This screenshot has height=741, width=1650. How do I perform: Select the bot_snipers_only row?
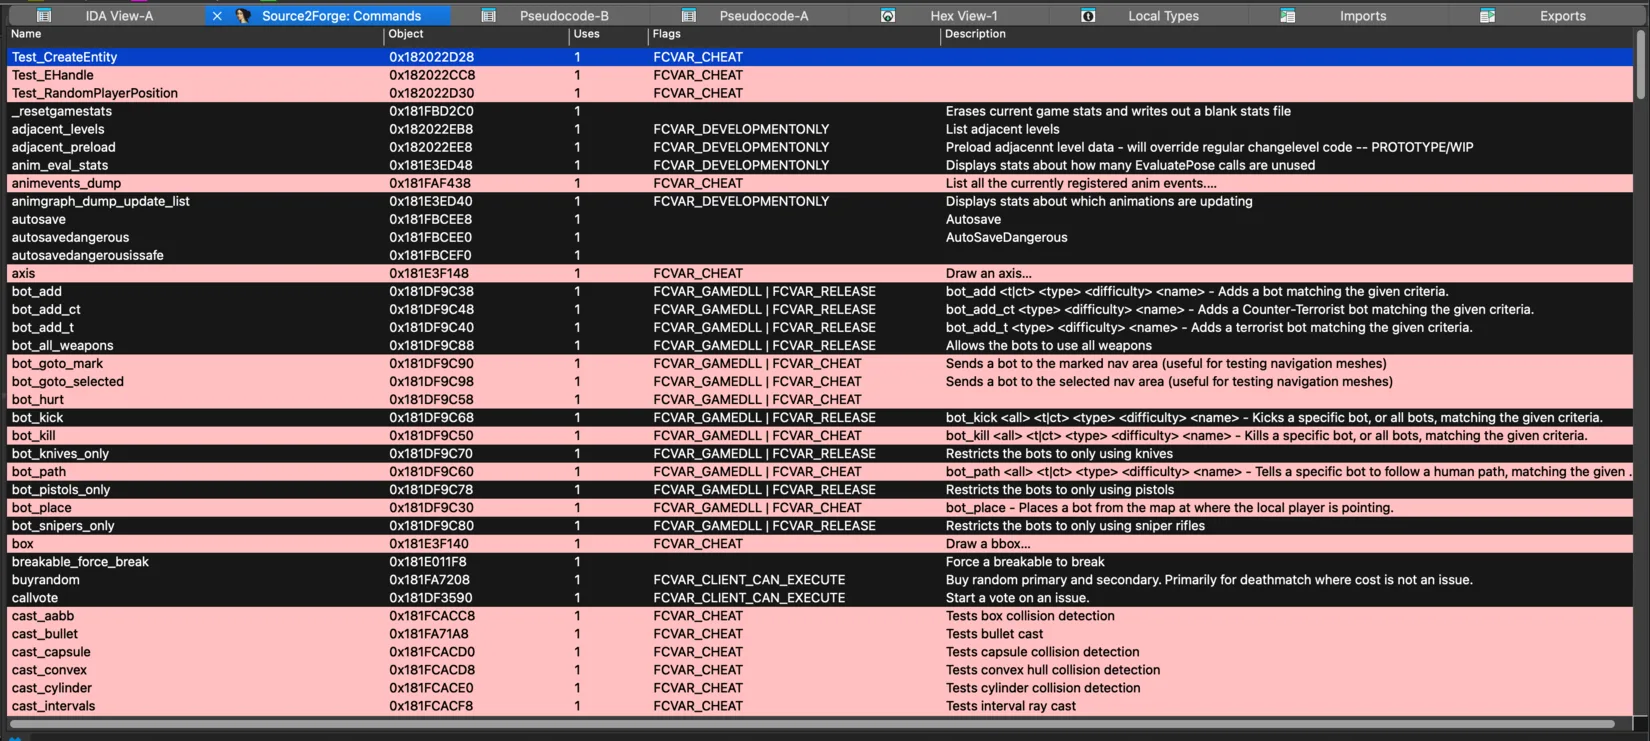(820, 525)
